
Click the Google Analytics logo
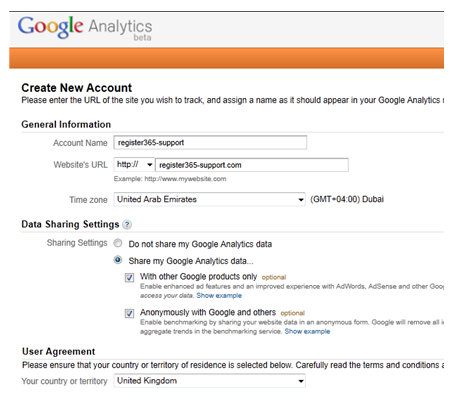pos(85,28)
